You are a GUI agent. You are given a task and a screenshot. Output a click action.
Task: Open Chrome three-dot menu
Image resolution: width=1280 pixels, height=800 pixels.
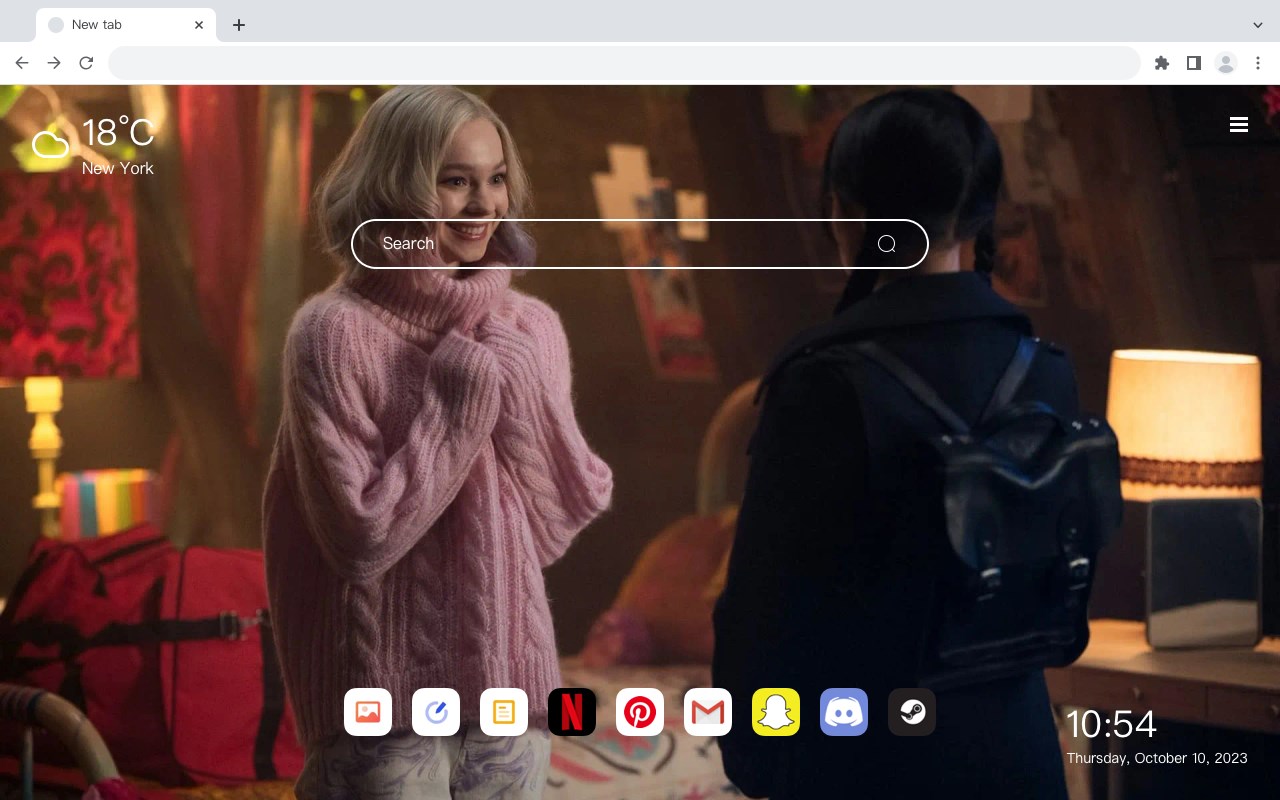1258,63
